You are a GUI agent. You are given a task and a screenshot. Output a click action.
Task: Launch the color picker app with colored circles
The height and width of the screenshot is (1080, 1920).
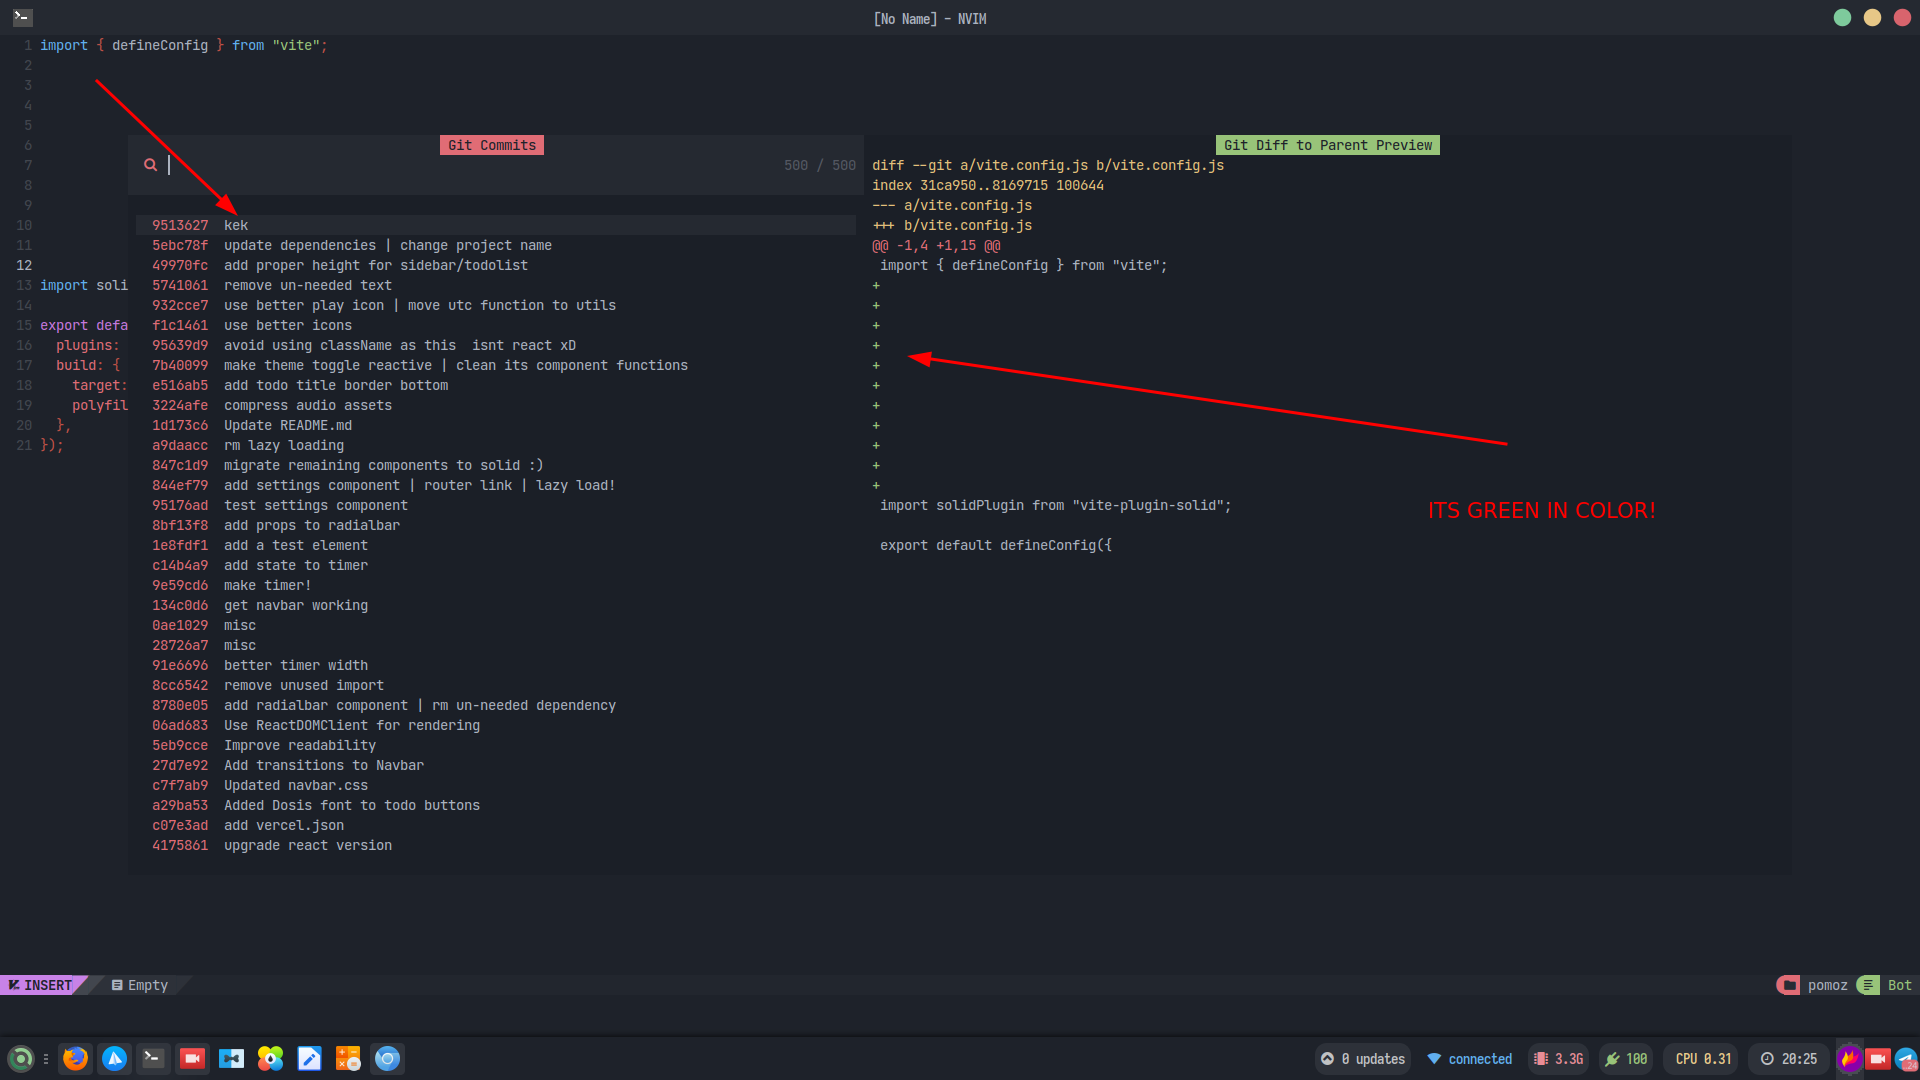point(270,1058)
